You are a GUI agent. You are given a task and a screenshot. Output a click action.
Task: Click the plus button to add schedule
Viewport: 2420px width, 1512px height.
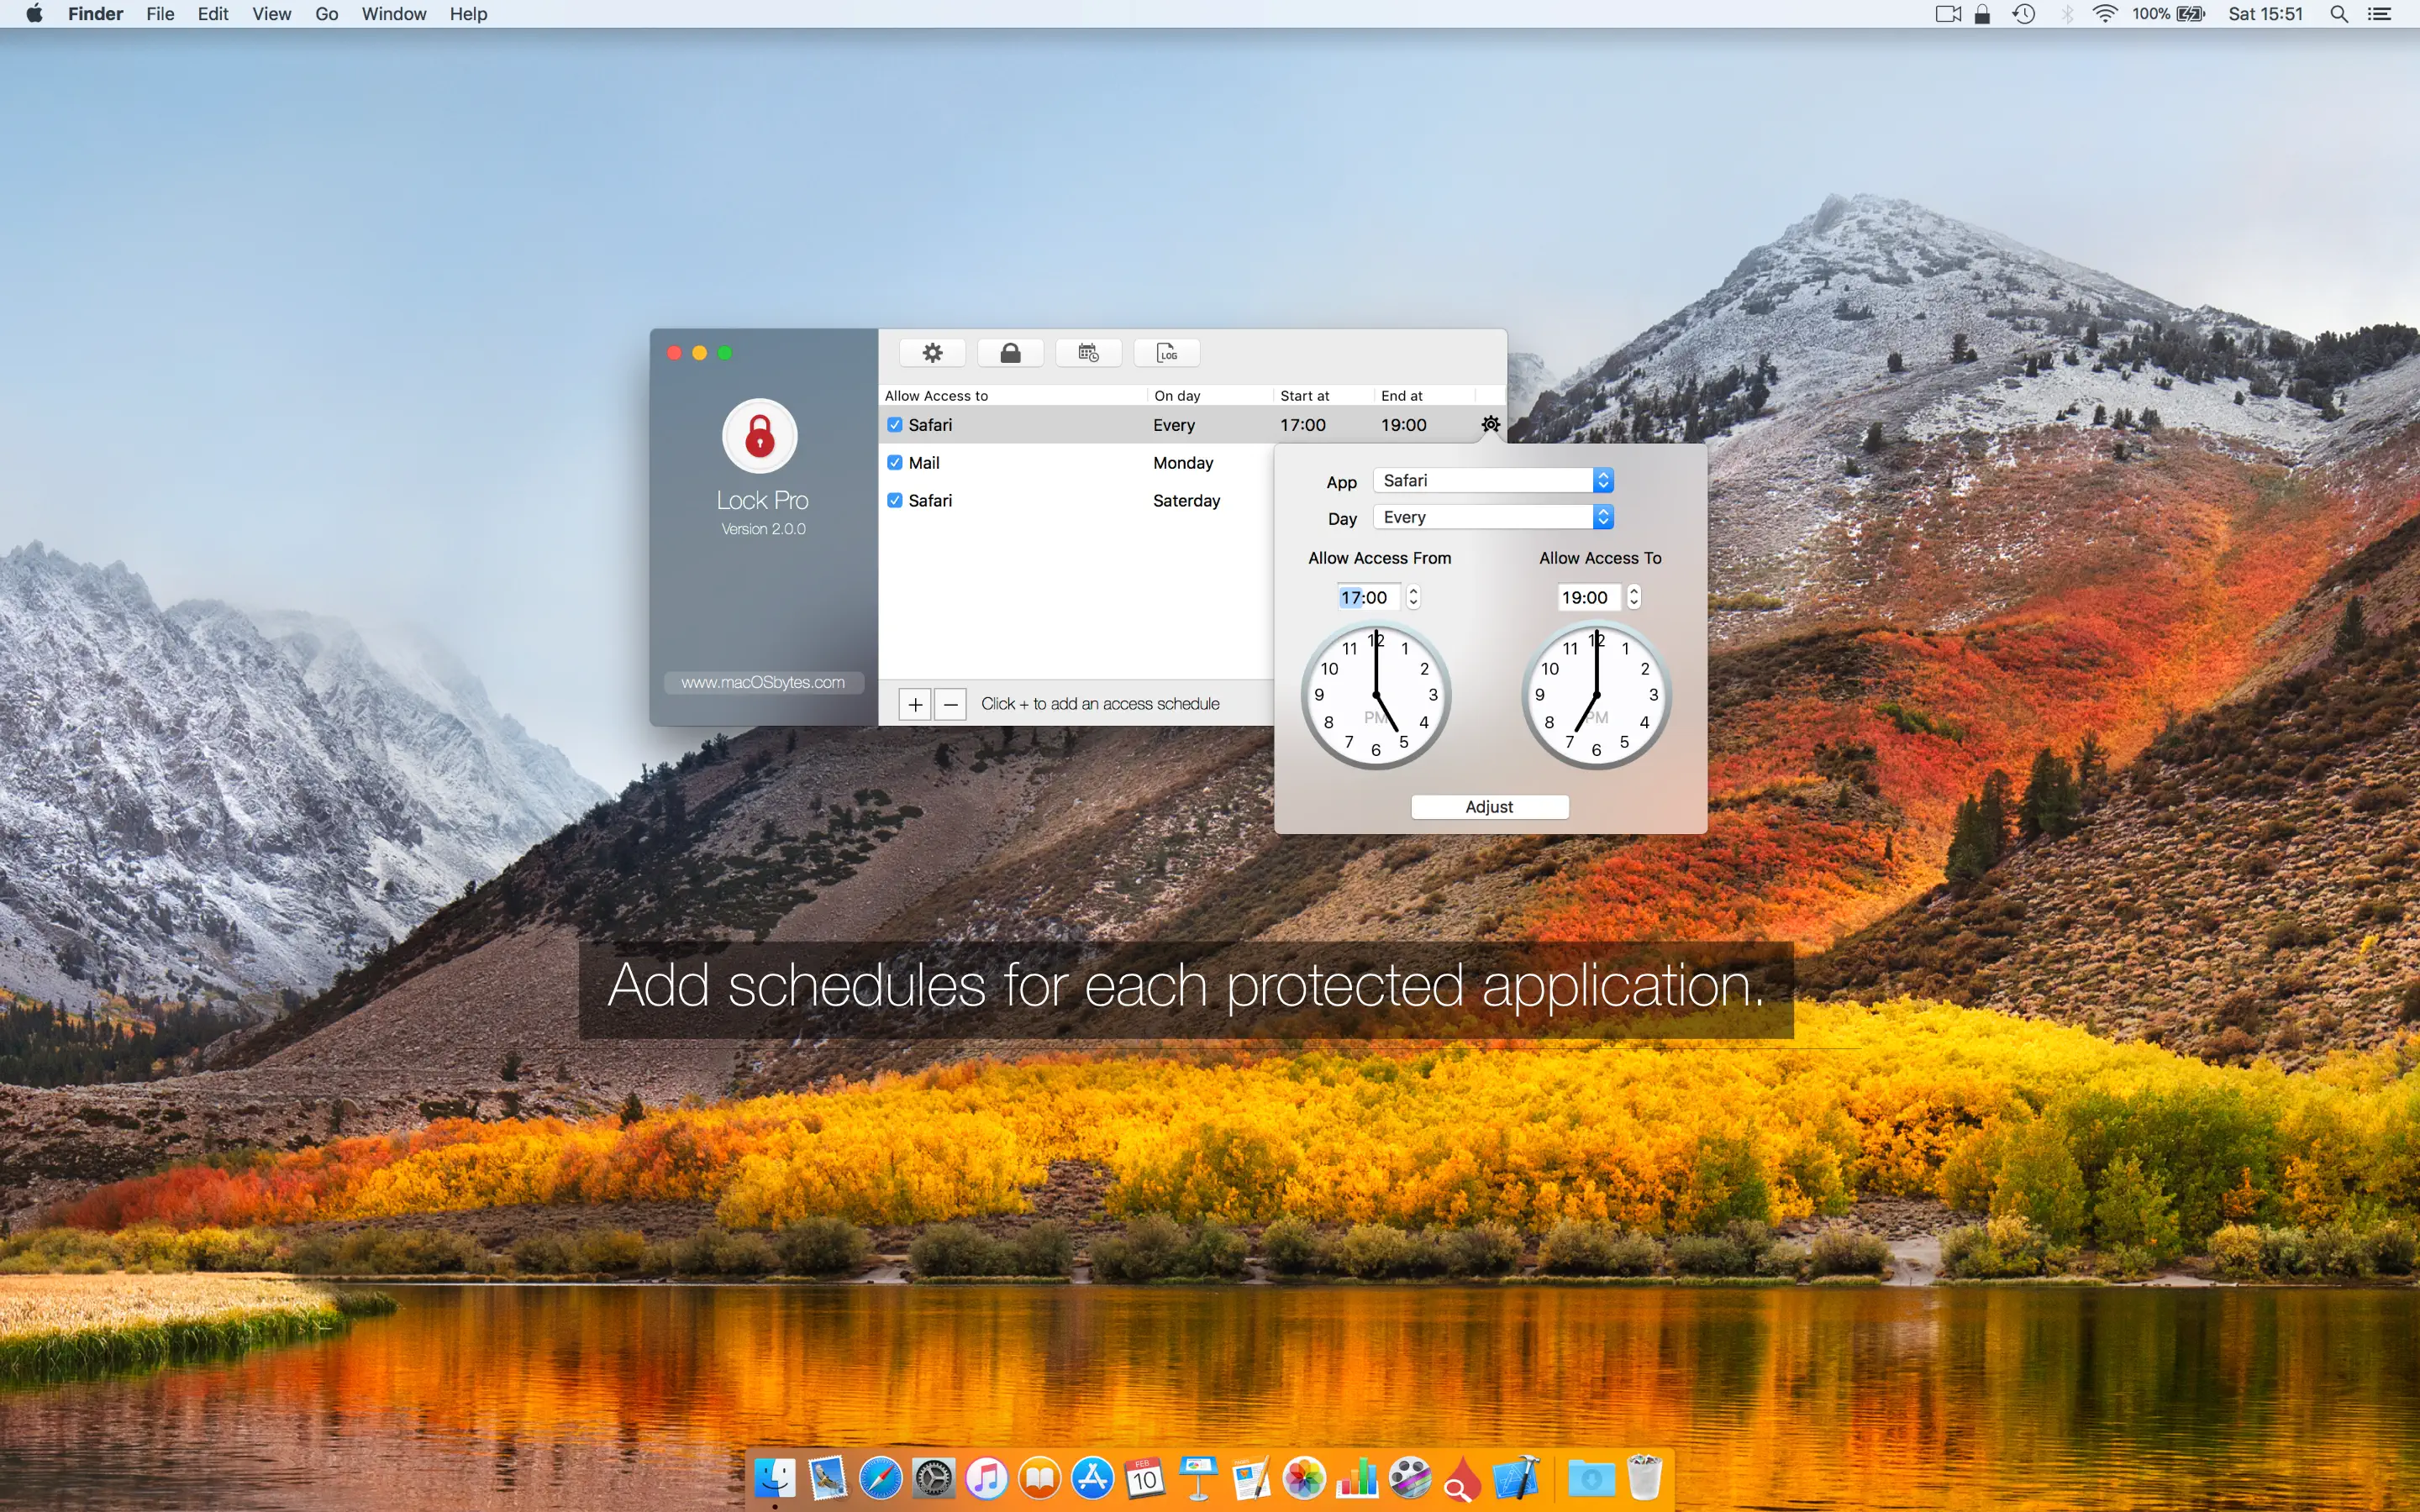(x=914, y=704)
